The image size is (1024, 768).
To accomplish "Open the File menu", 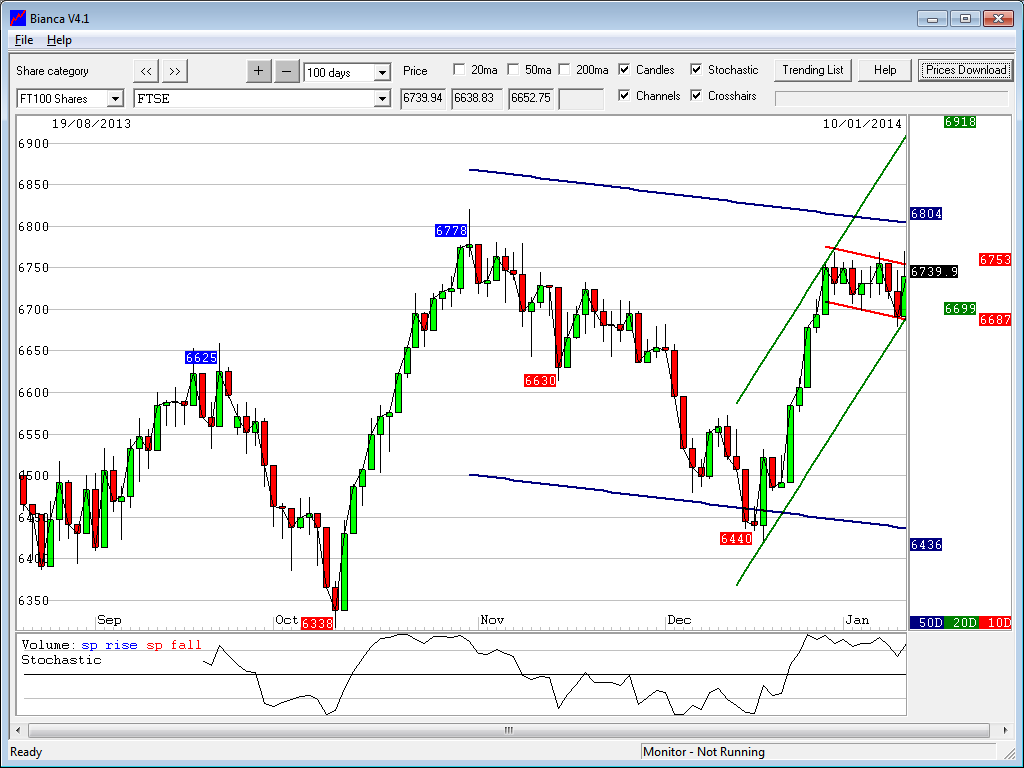I will point(24,40).
